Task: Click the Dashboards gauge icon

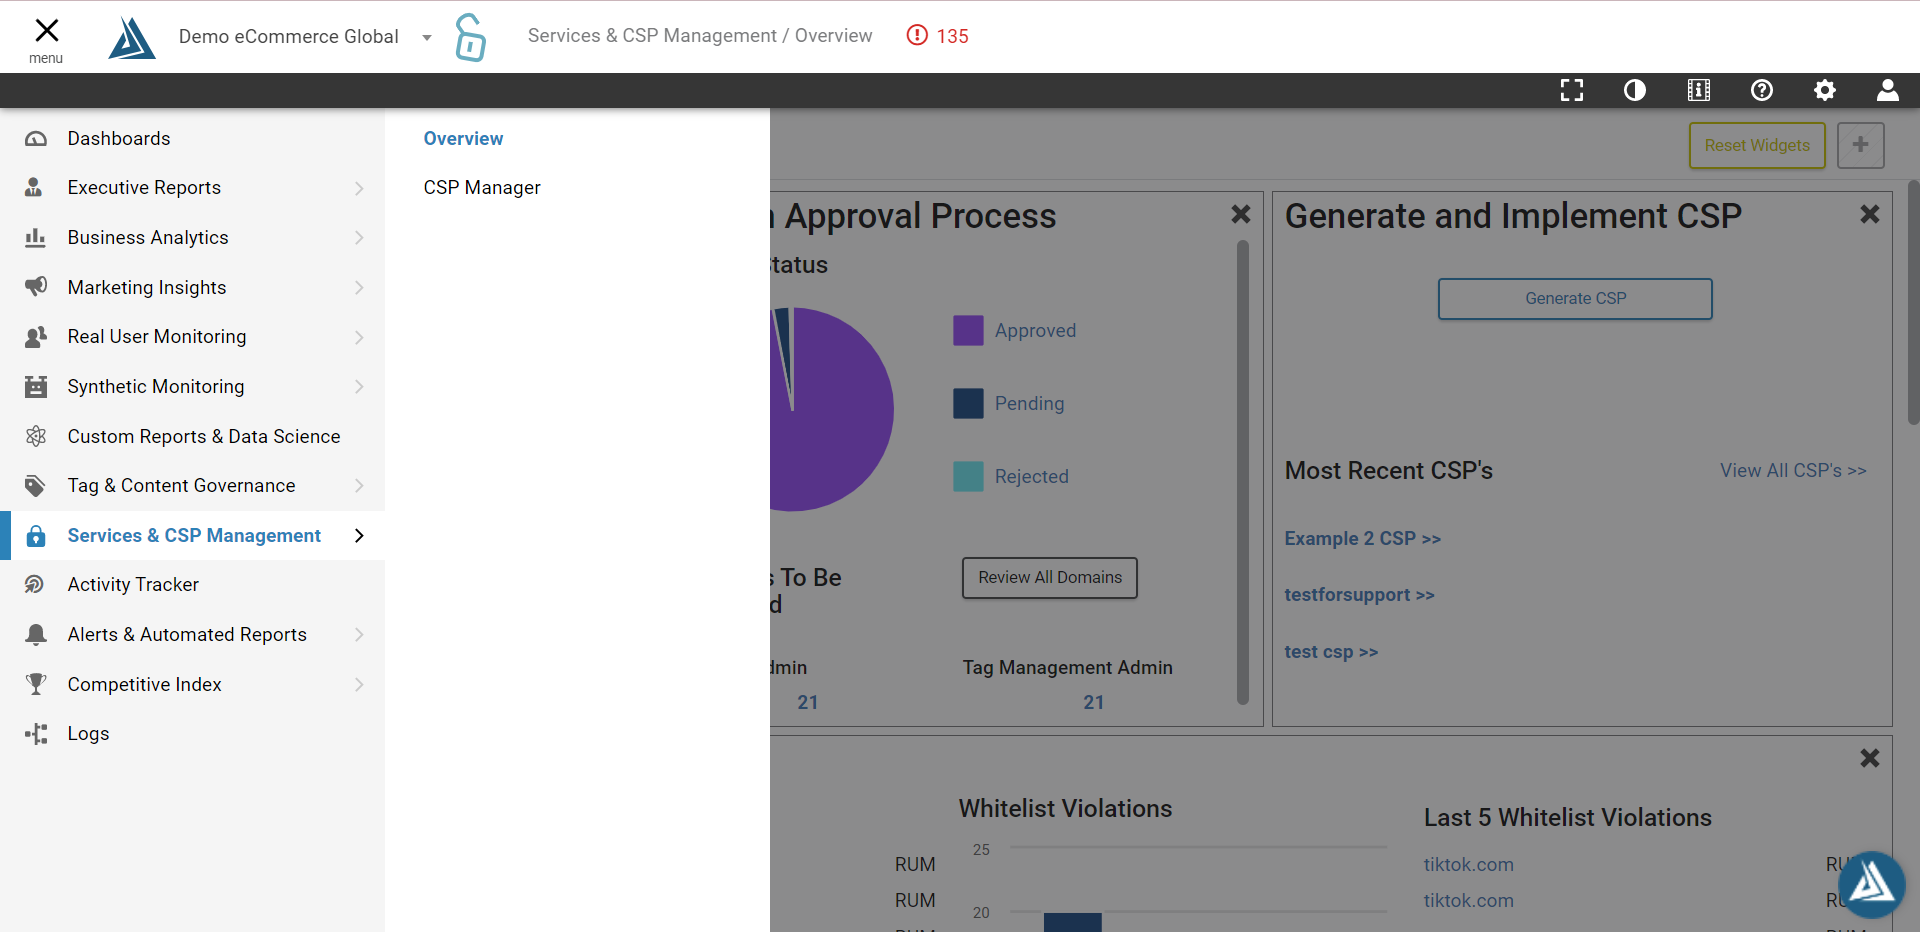Action: point(36,138)
